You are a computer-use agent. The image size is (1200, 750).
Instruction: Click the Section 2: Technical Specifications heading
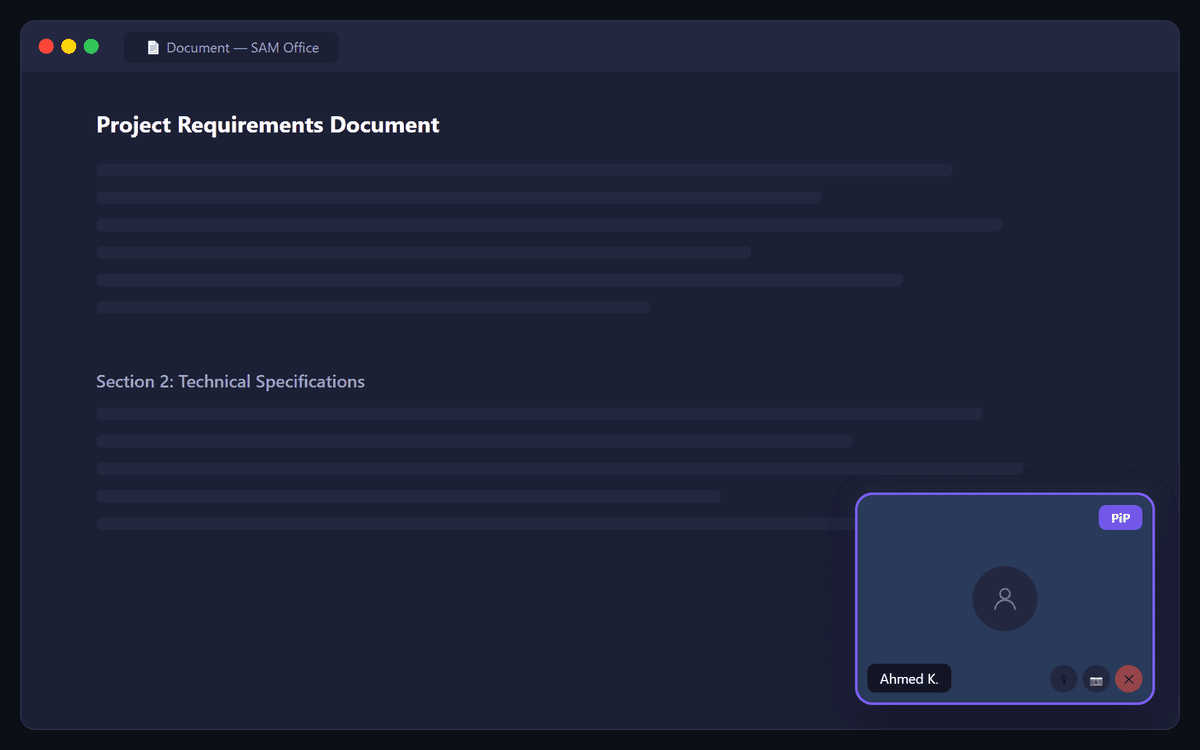230,382
